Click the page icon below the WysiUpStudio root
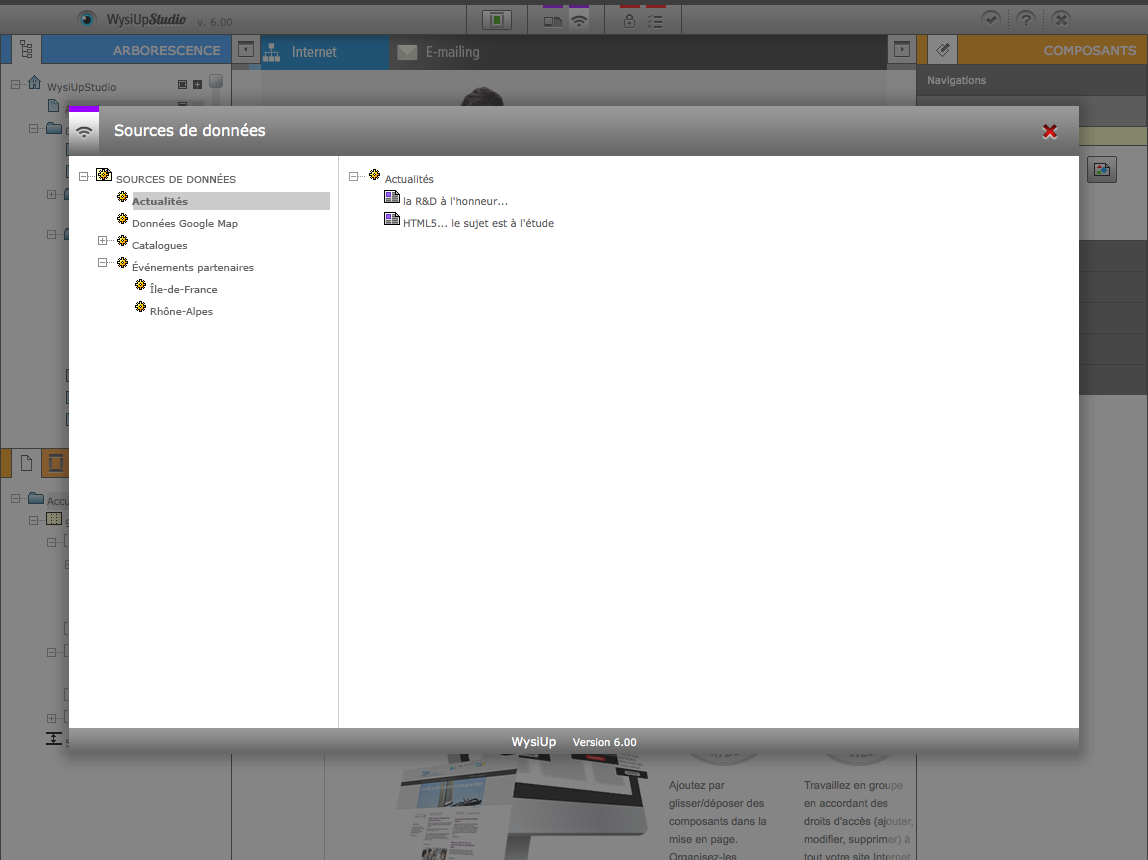 click(x=53, y=106)
